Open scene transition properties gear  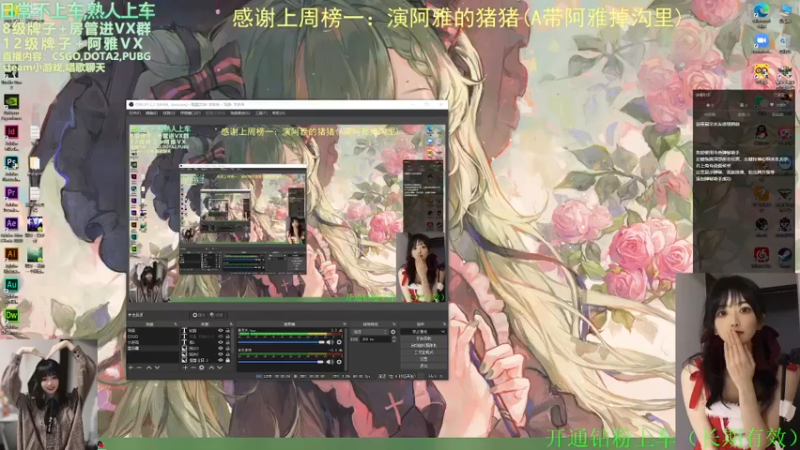(x=393, y=332)
